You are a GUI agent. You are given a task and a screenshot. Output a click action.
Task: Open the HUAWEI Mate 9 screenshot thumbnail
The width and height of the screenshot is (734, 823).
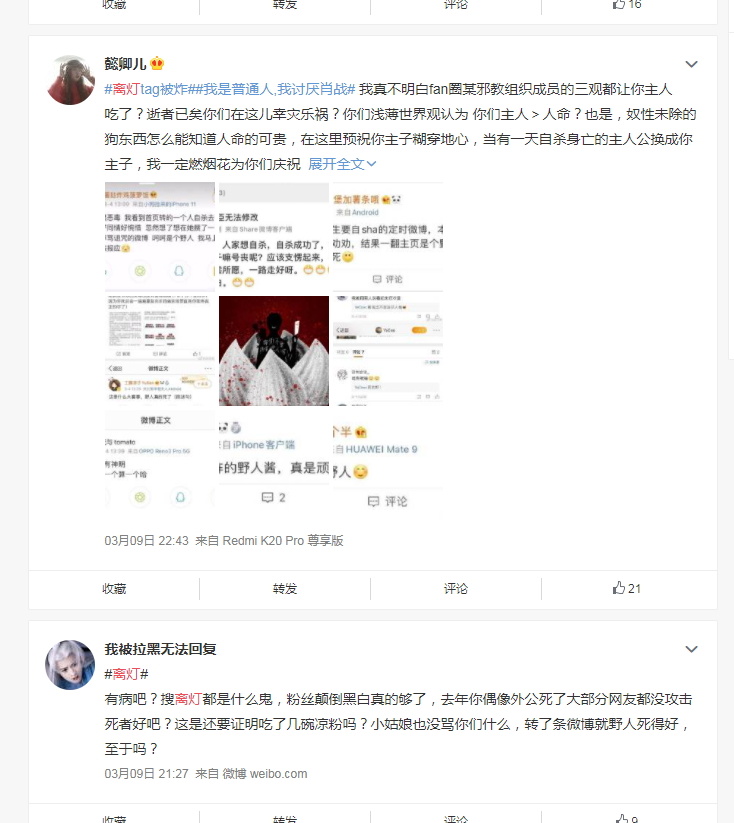[387, 464]
